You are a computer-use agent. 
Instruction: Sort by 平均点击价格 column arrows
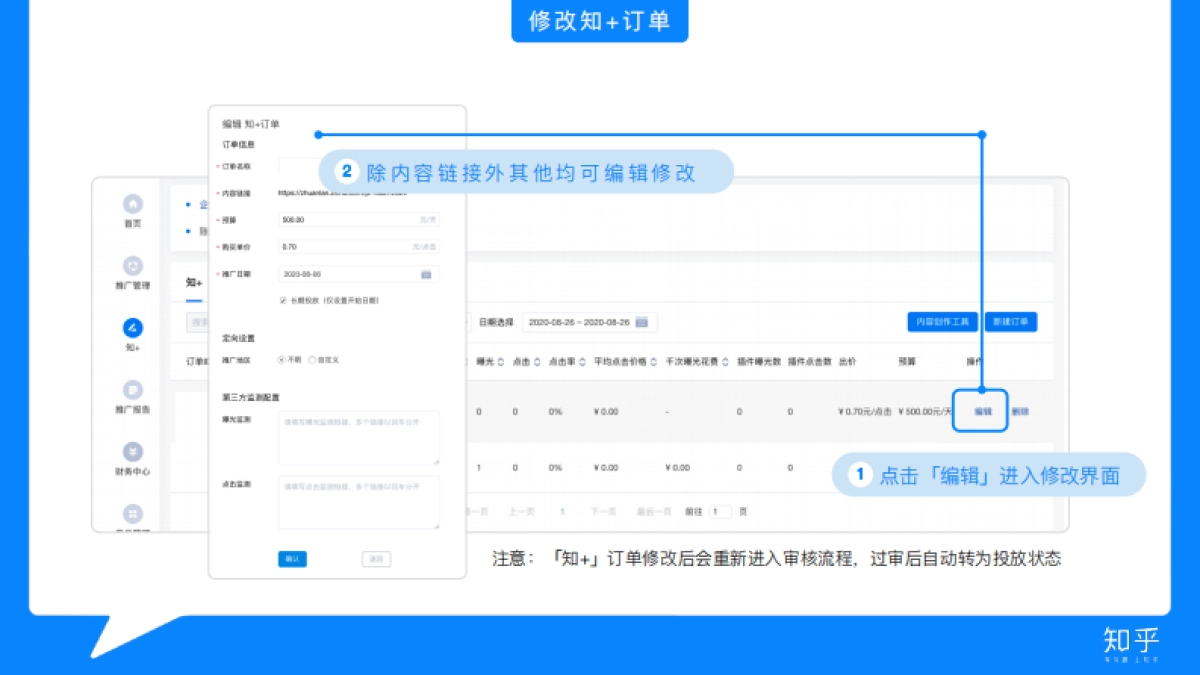[651, 361]
